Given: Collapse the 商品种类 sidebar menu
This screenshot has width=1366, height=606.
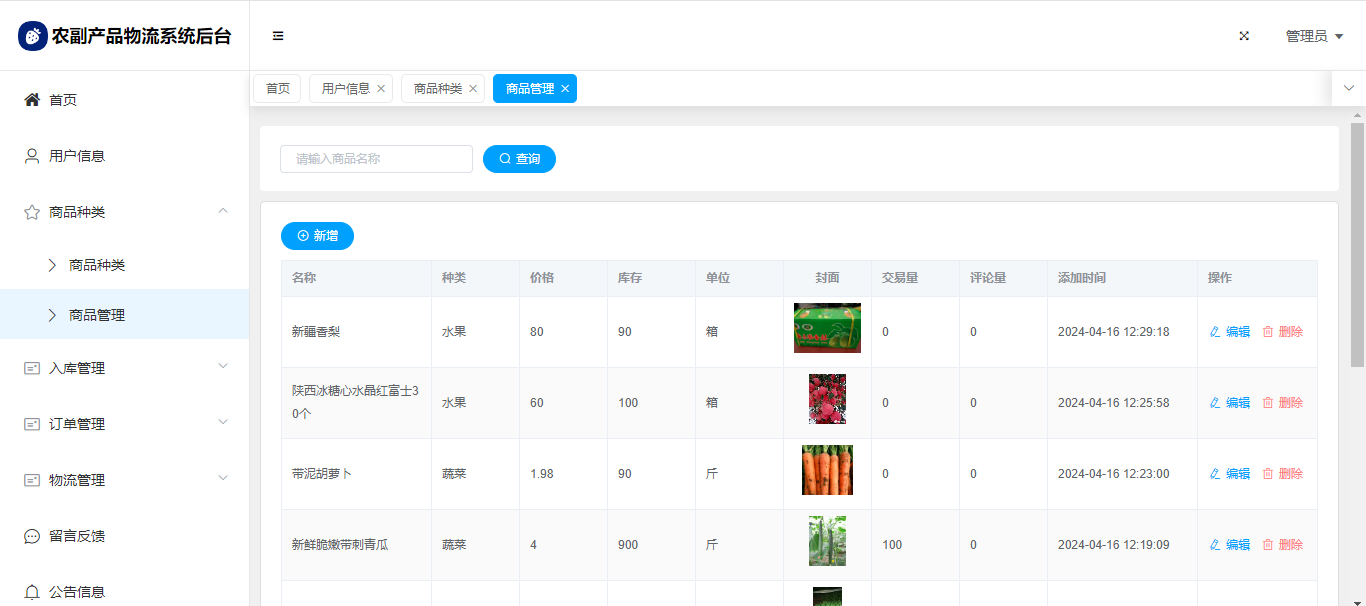Looking at the screenshot, I should [223, 211].
